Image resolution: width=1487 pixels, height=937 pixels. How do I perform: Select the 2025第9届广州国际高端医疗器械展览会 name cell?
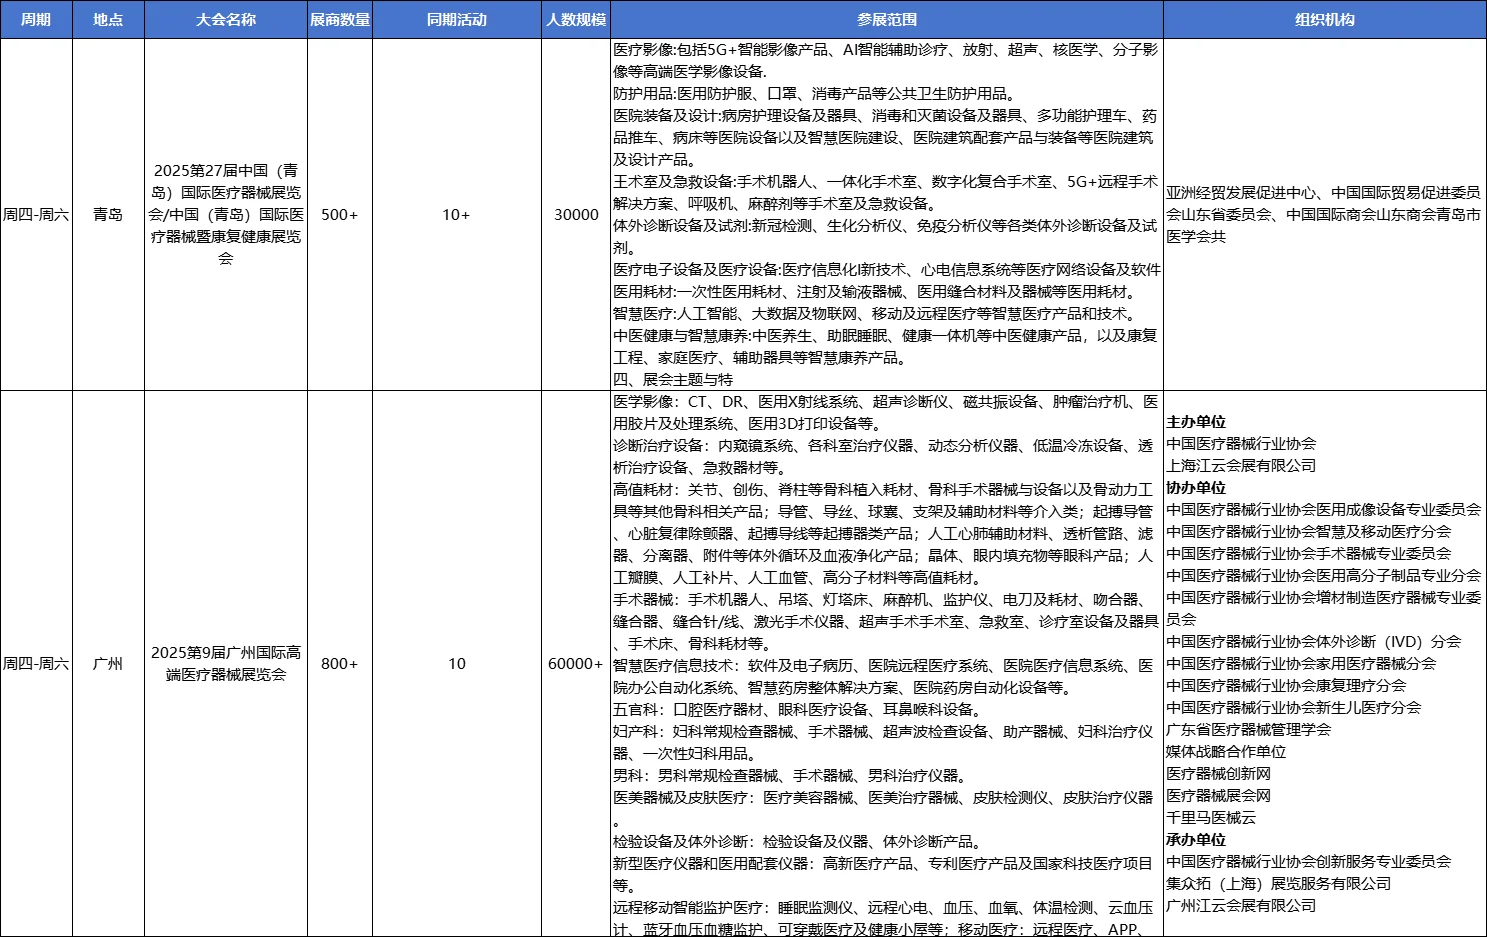[226, 664]
